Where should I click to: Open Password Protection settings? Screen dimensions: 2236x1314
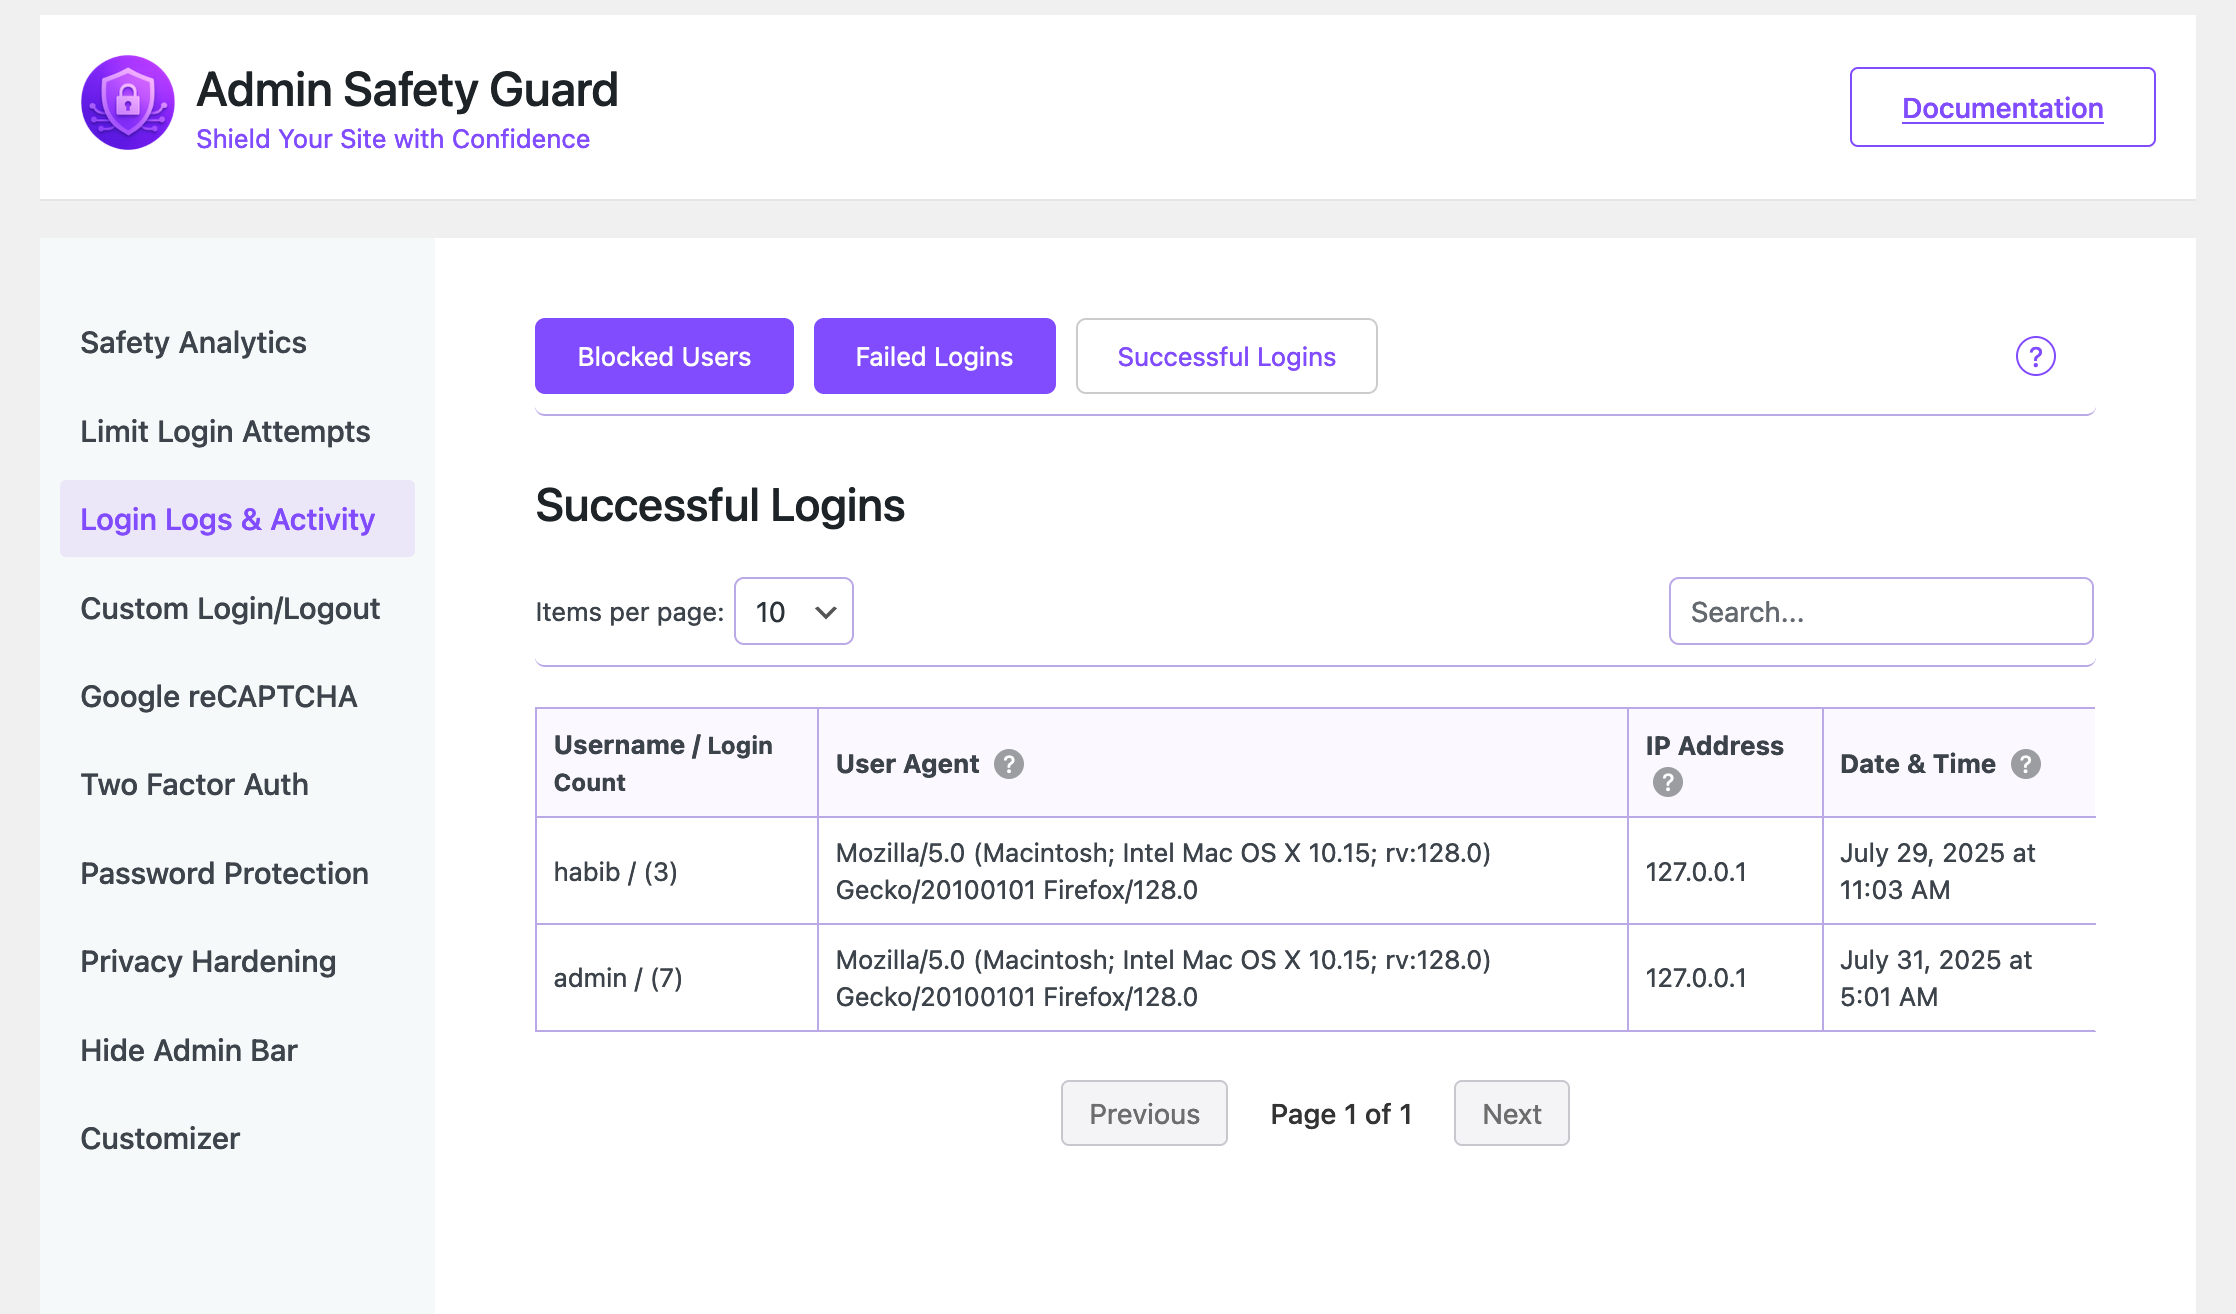224,873
